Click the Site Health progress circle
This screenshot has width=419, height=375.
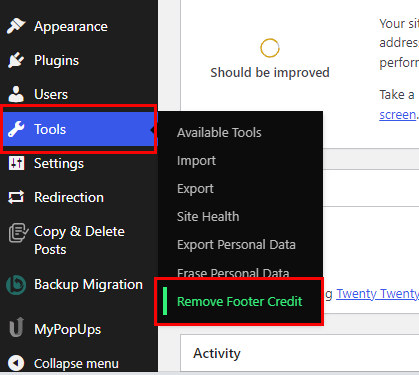click(x=270, y=48)
